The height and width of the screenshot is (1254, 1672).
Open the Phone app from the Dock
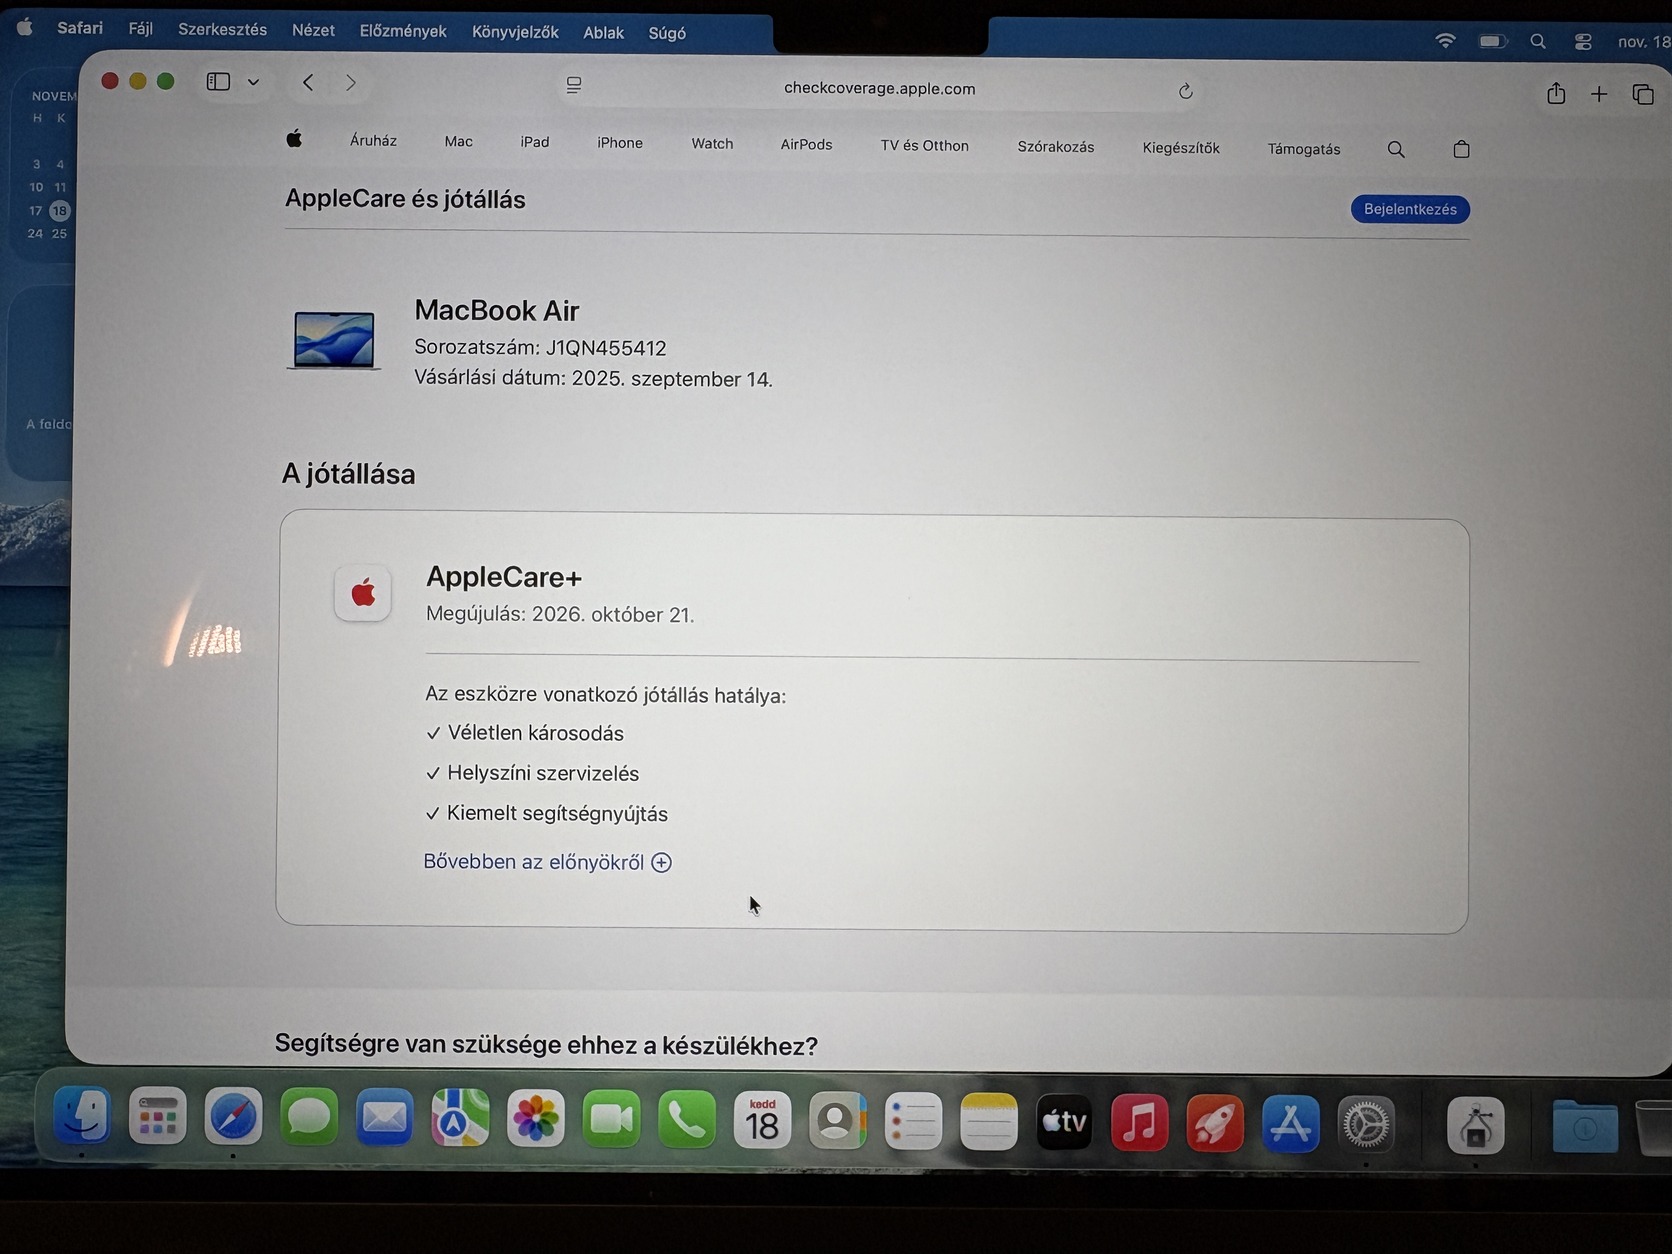click(x=687, y=1120)
